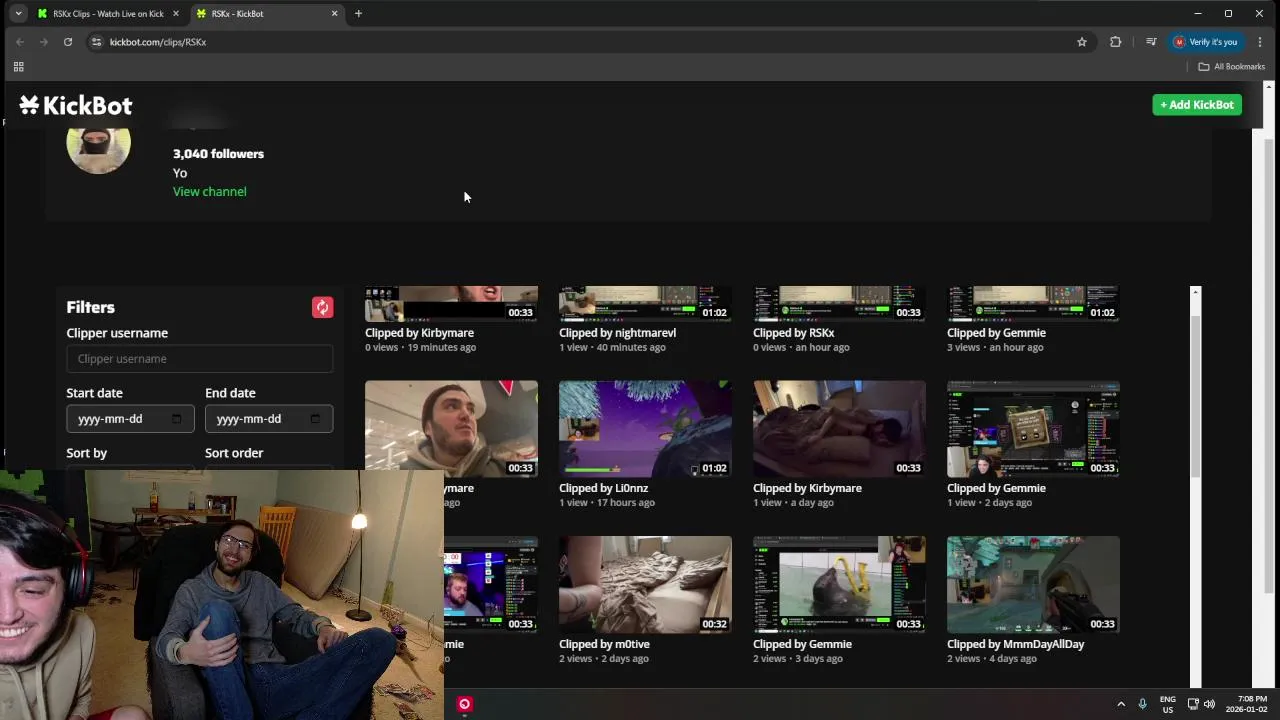
Task: Click the streamer avatar image
Action: click(x=98, y=148)
